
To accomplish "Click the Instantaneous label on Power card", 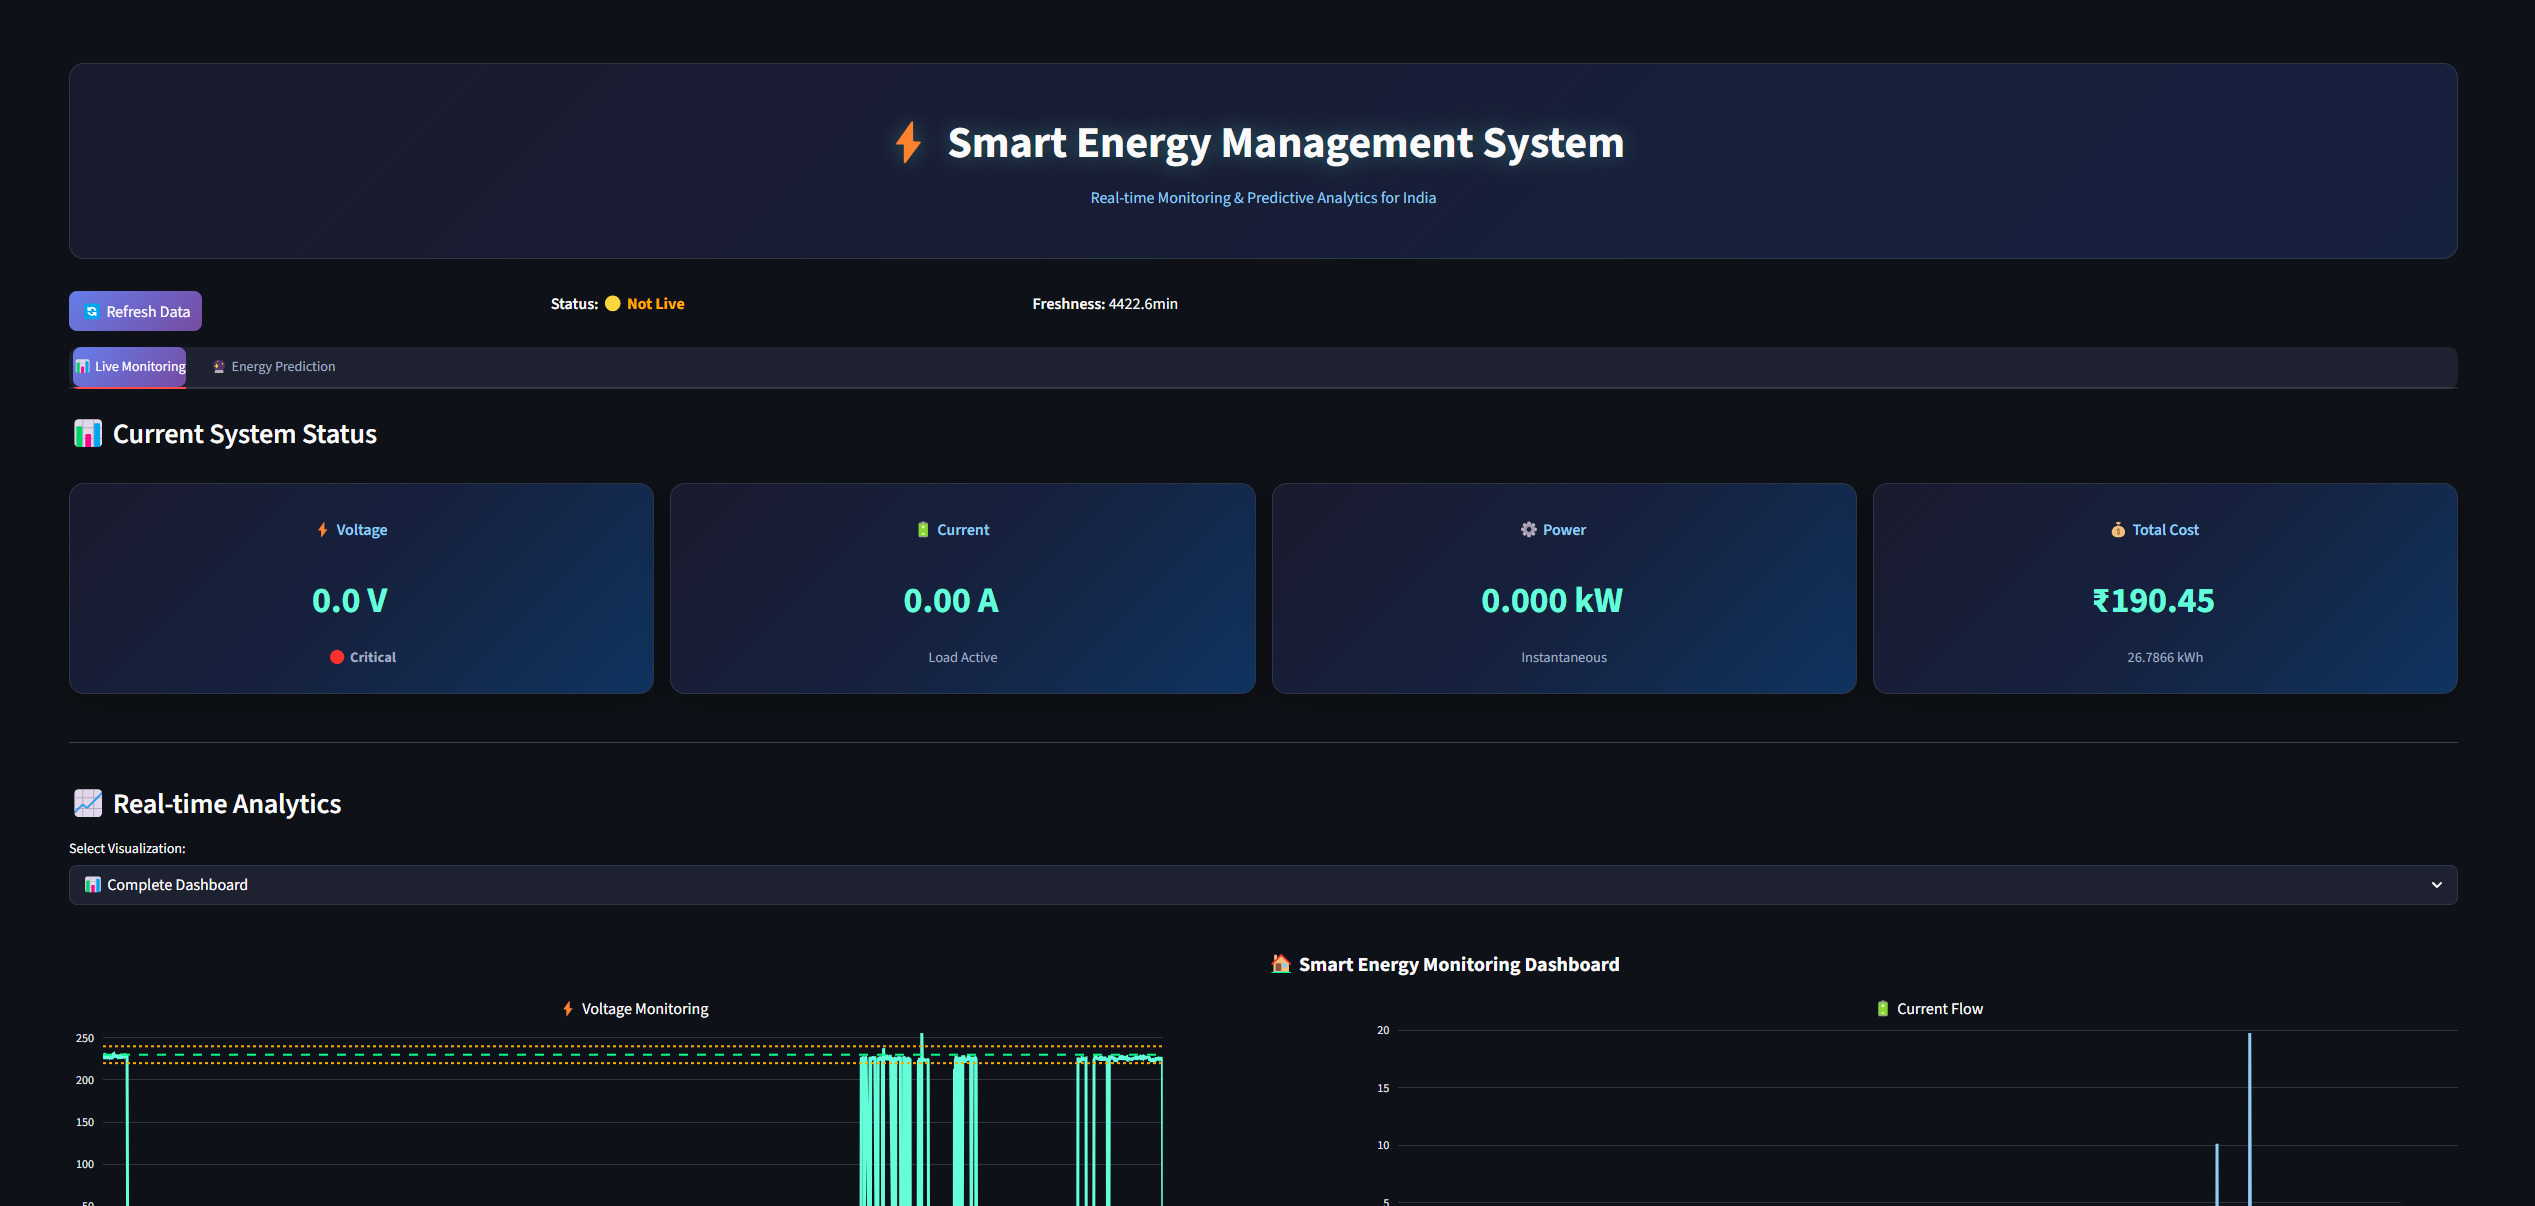I will 1564,657.
